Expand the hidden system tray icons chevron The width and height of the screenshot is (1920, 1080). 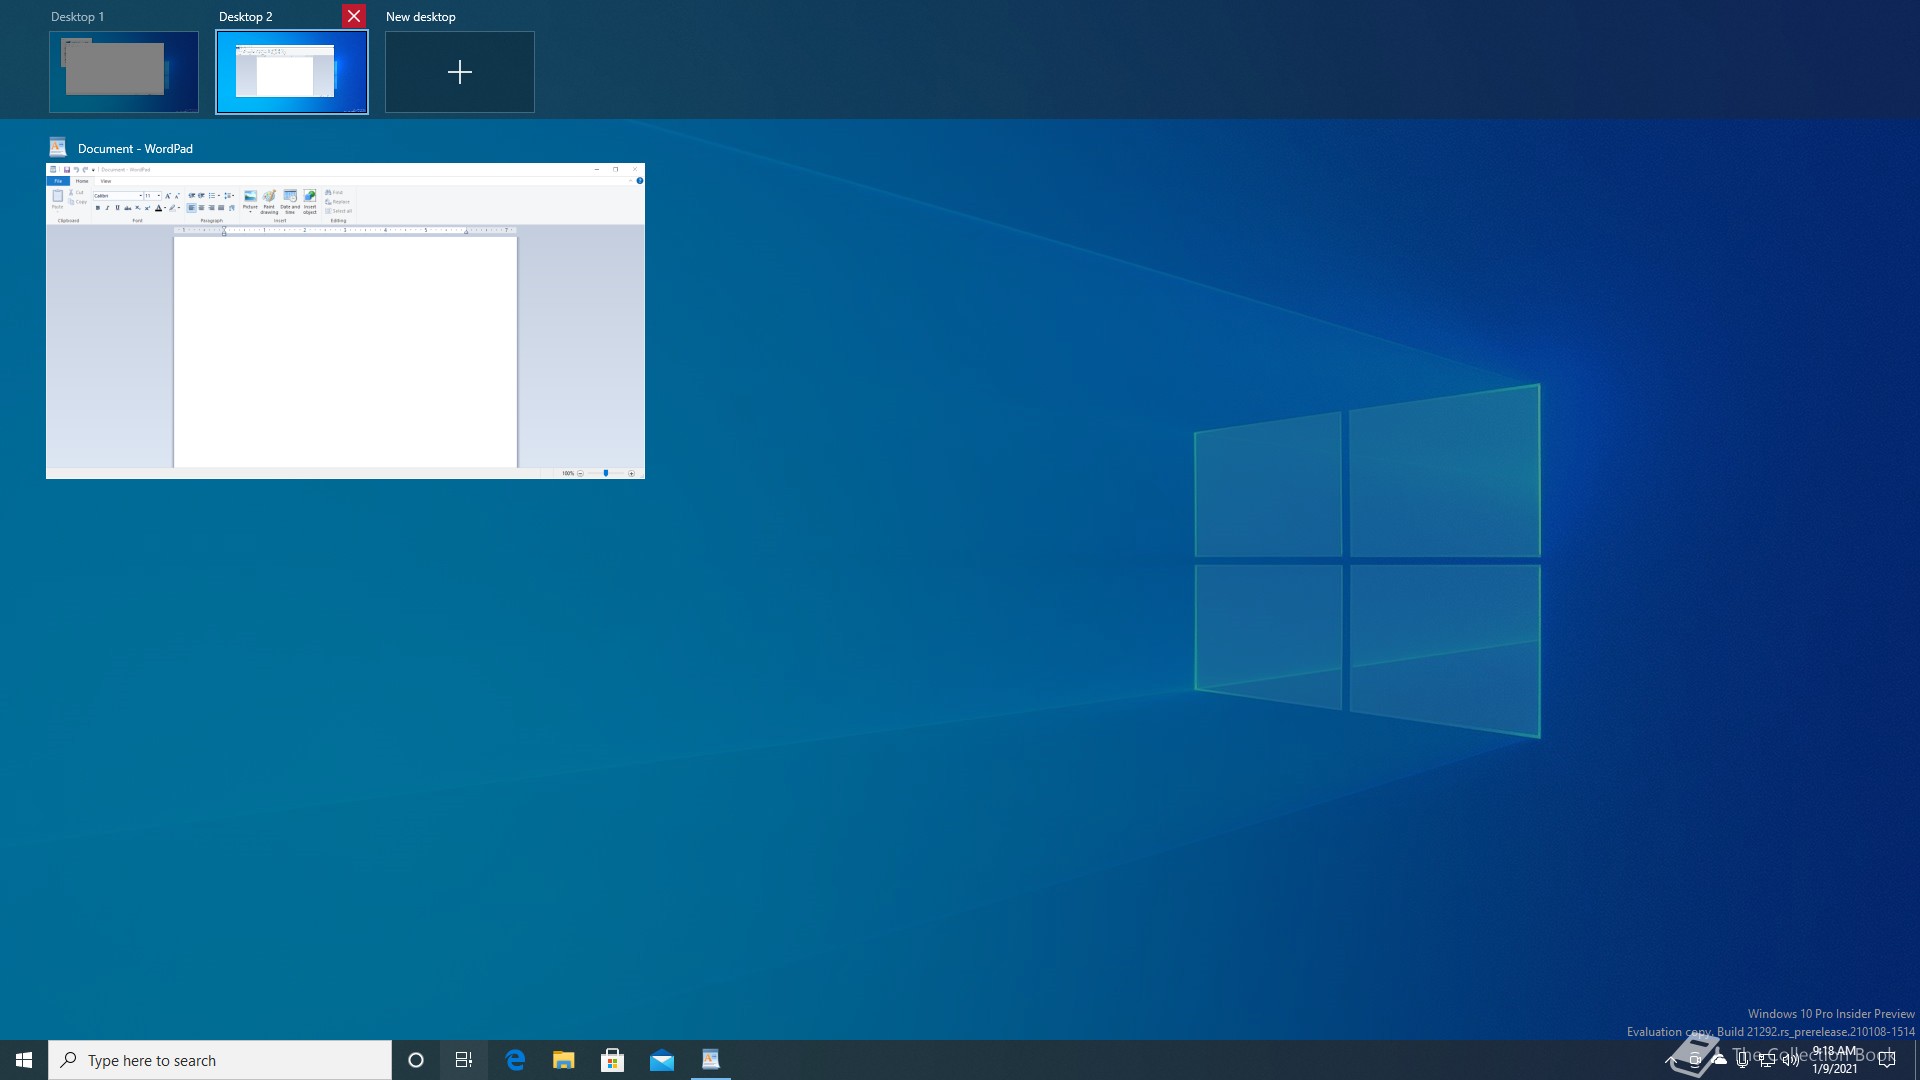click(1671, 1060)
